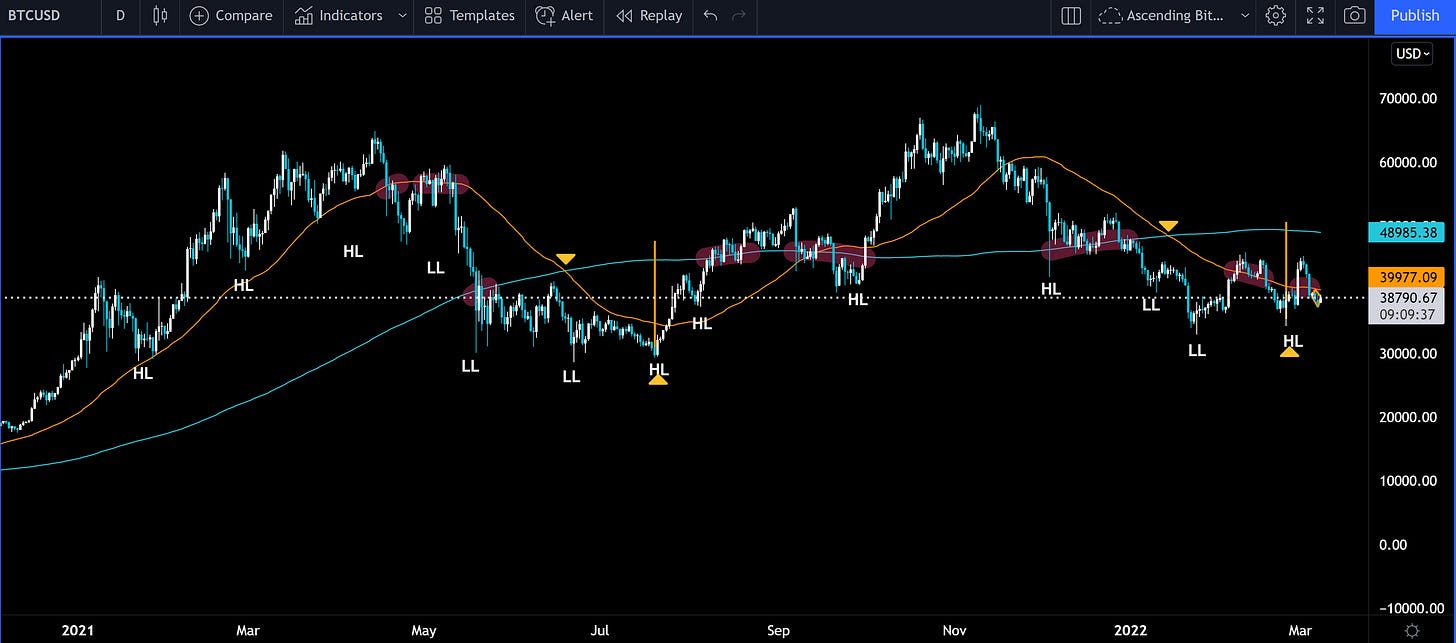Open the USD currency dropdown
The height and width of the screenshot is (643, 1456).
[x=1411, y=54]
